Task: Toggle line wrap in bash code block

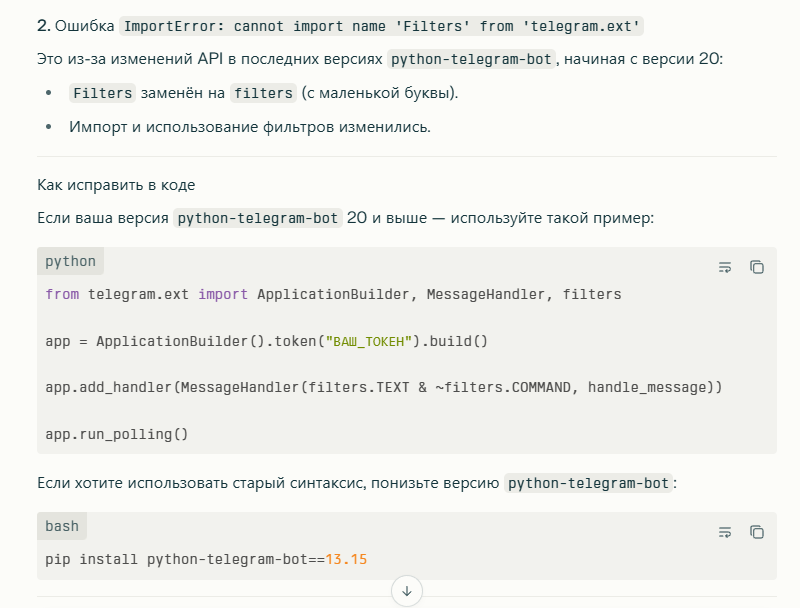Action: 725,532
